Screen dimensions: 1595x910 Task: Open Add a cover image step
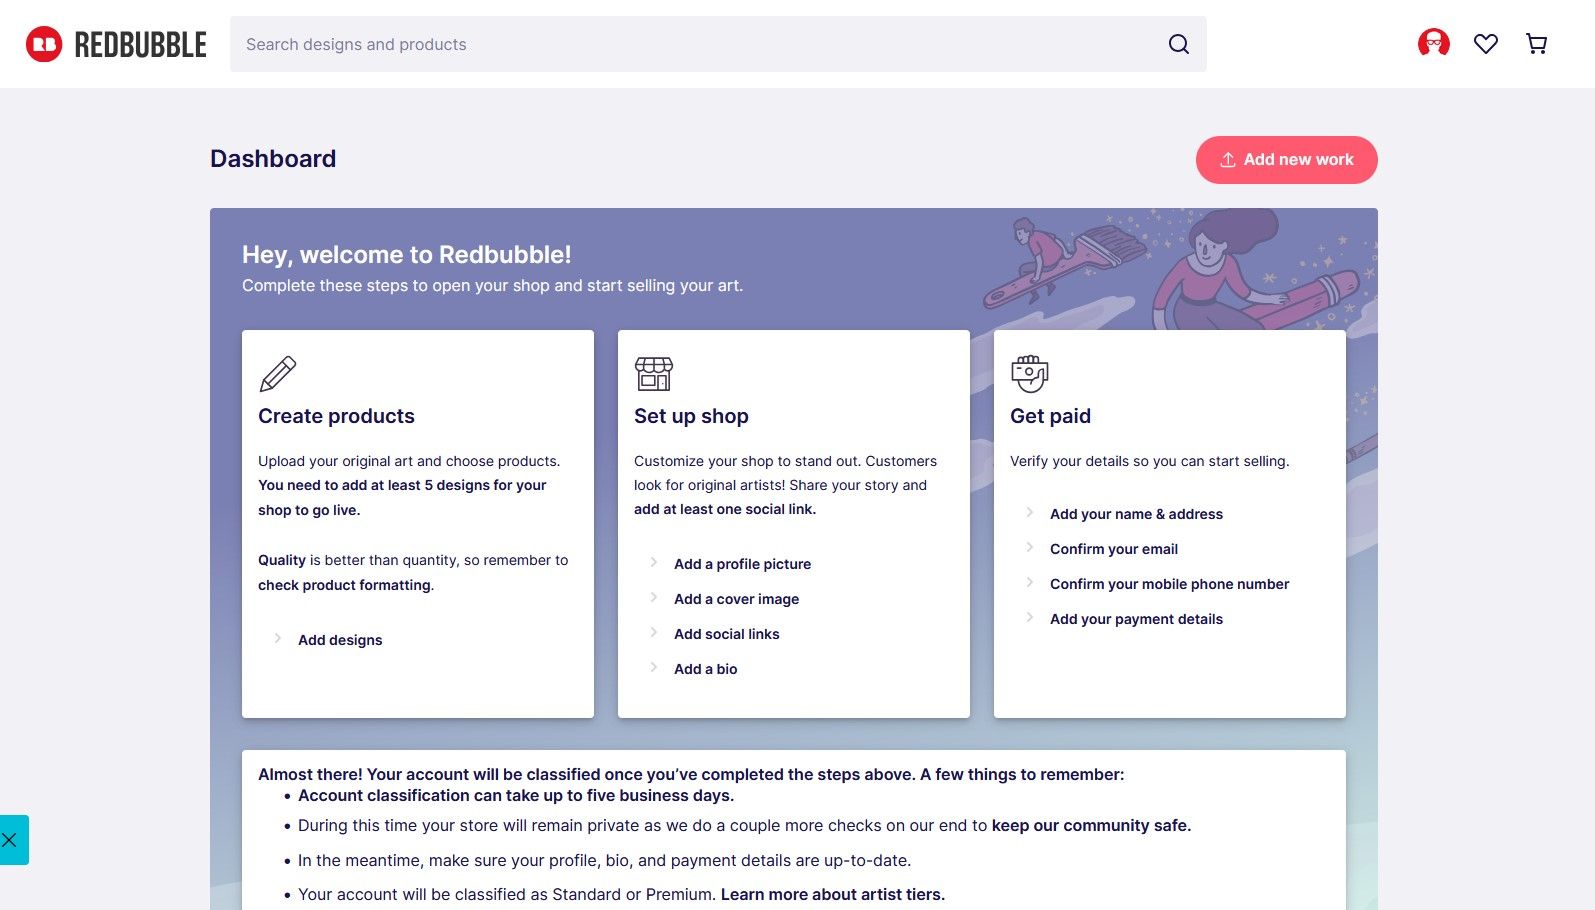736,599
